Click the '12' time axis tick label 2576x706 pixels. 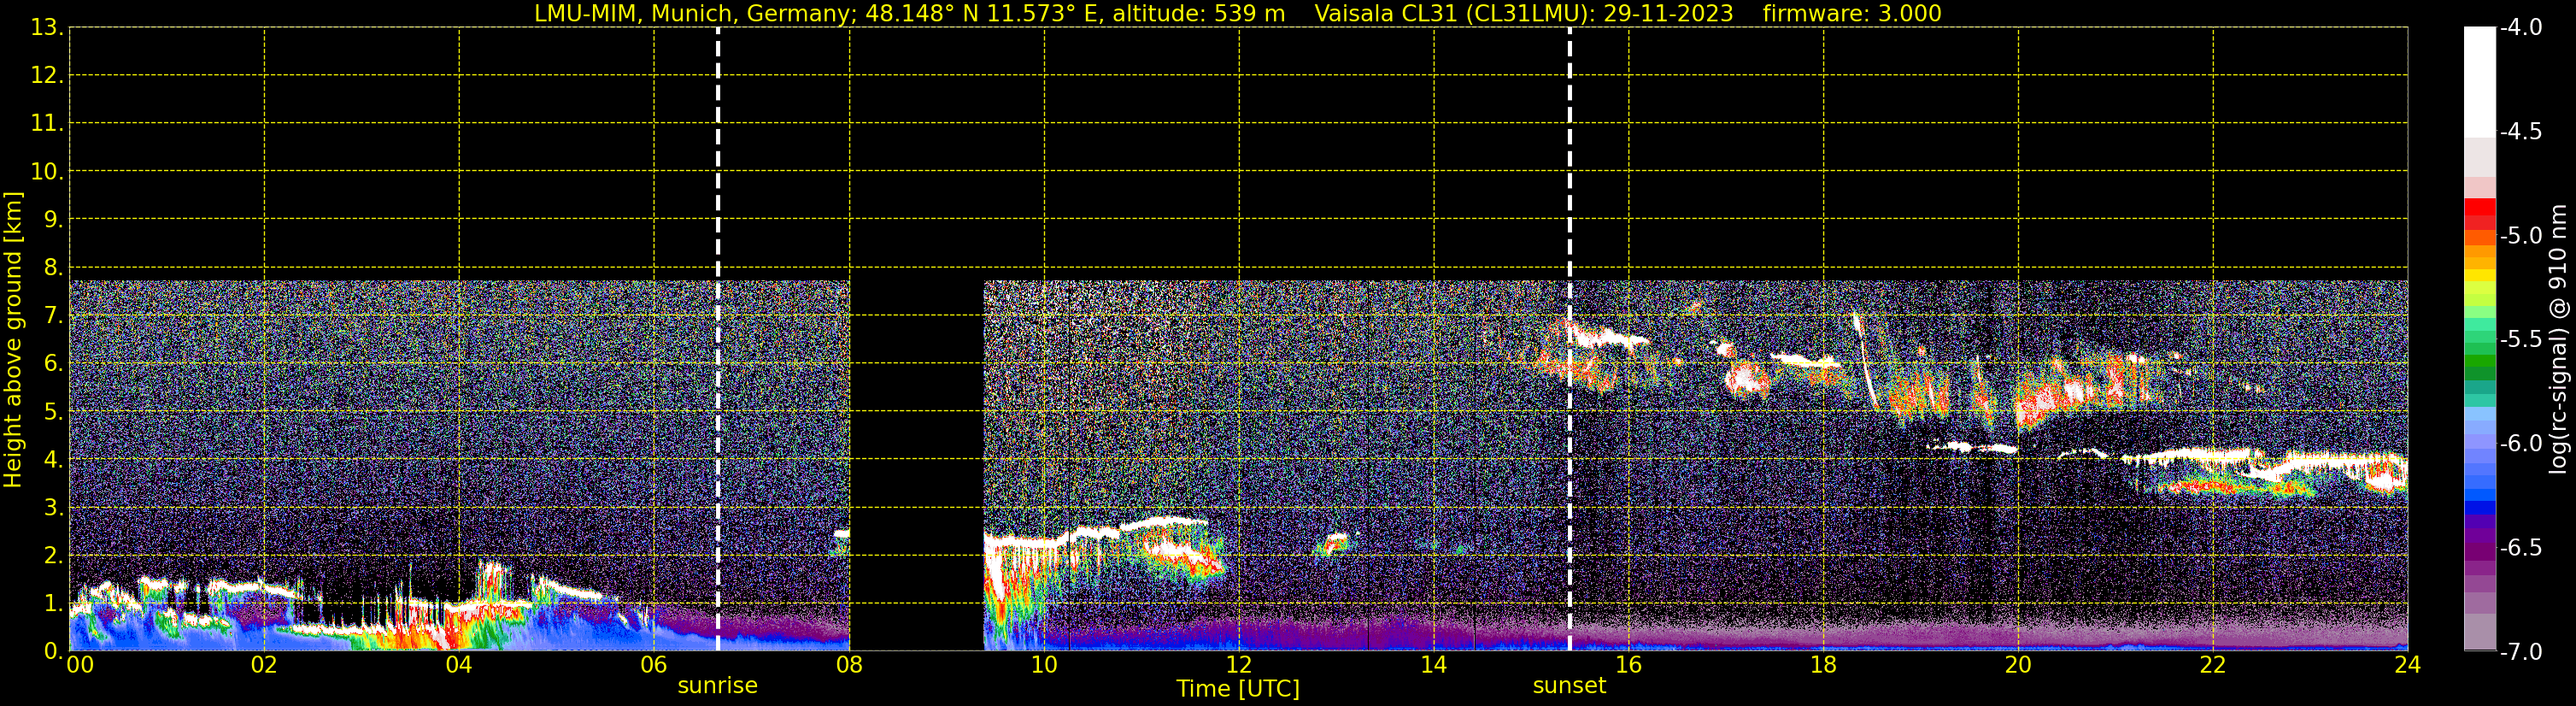click(1239, 665)
